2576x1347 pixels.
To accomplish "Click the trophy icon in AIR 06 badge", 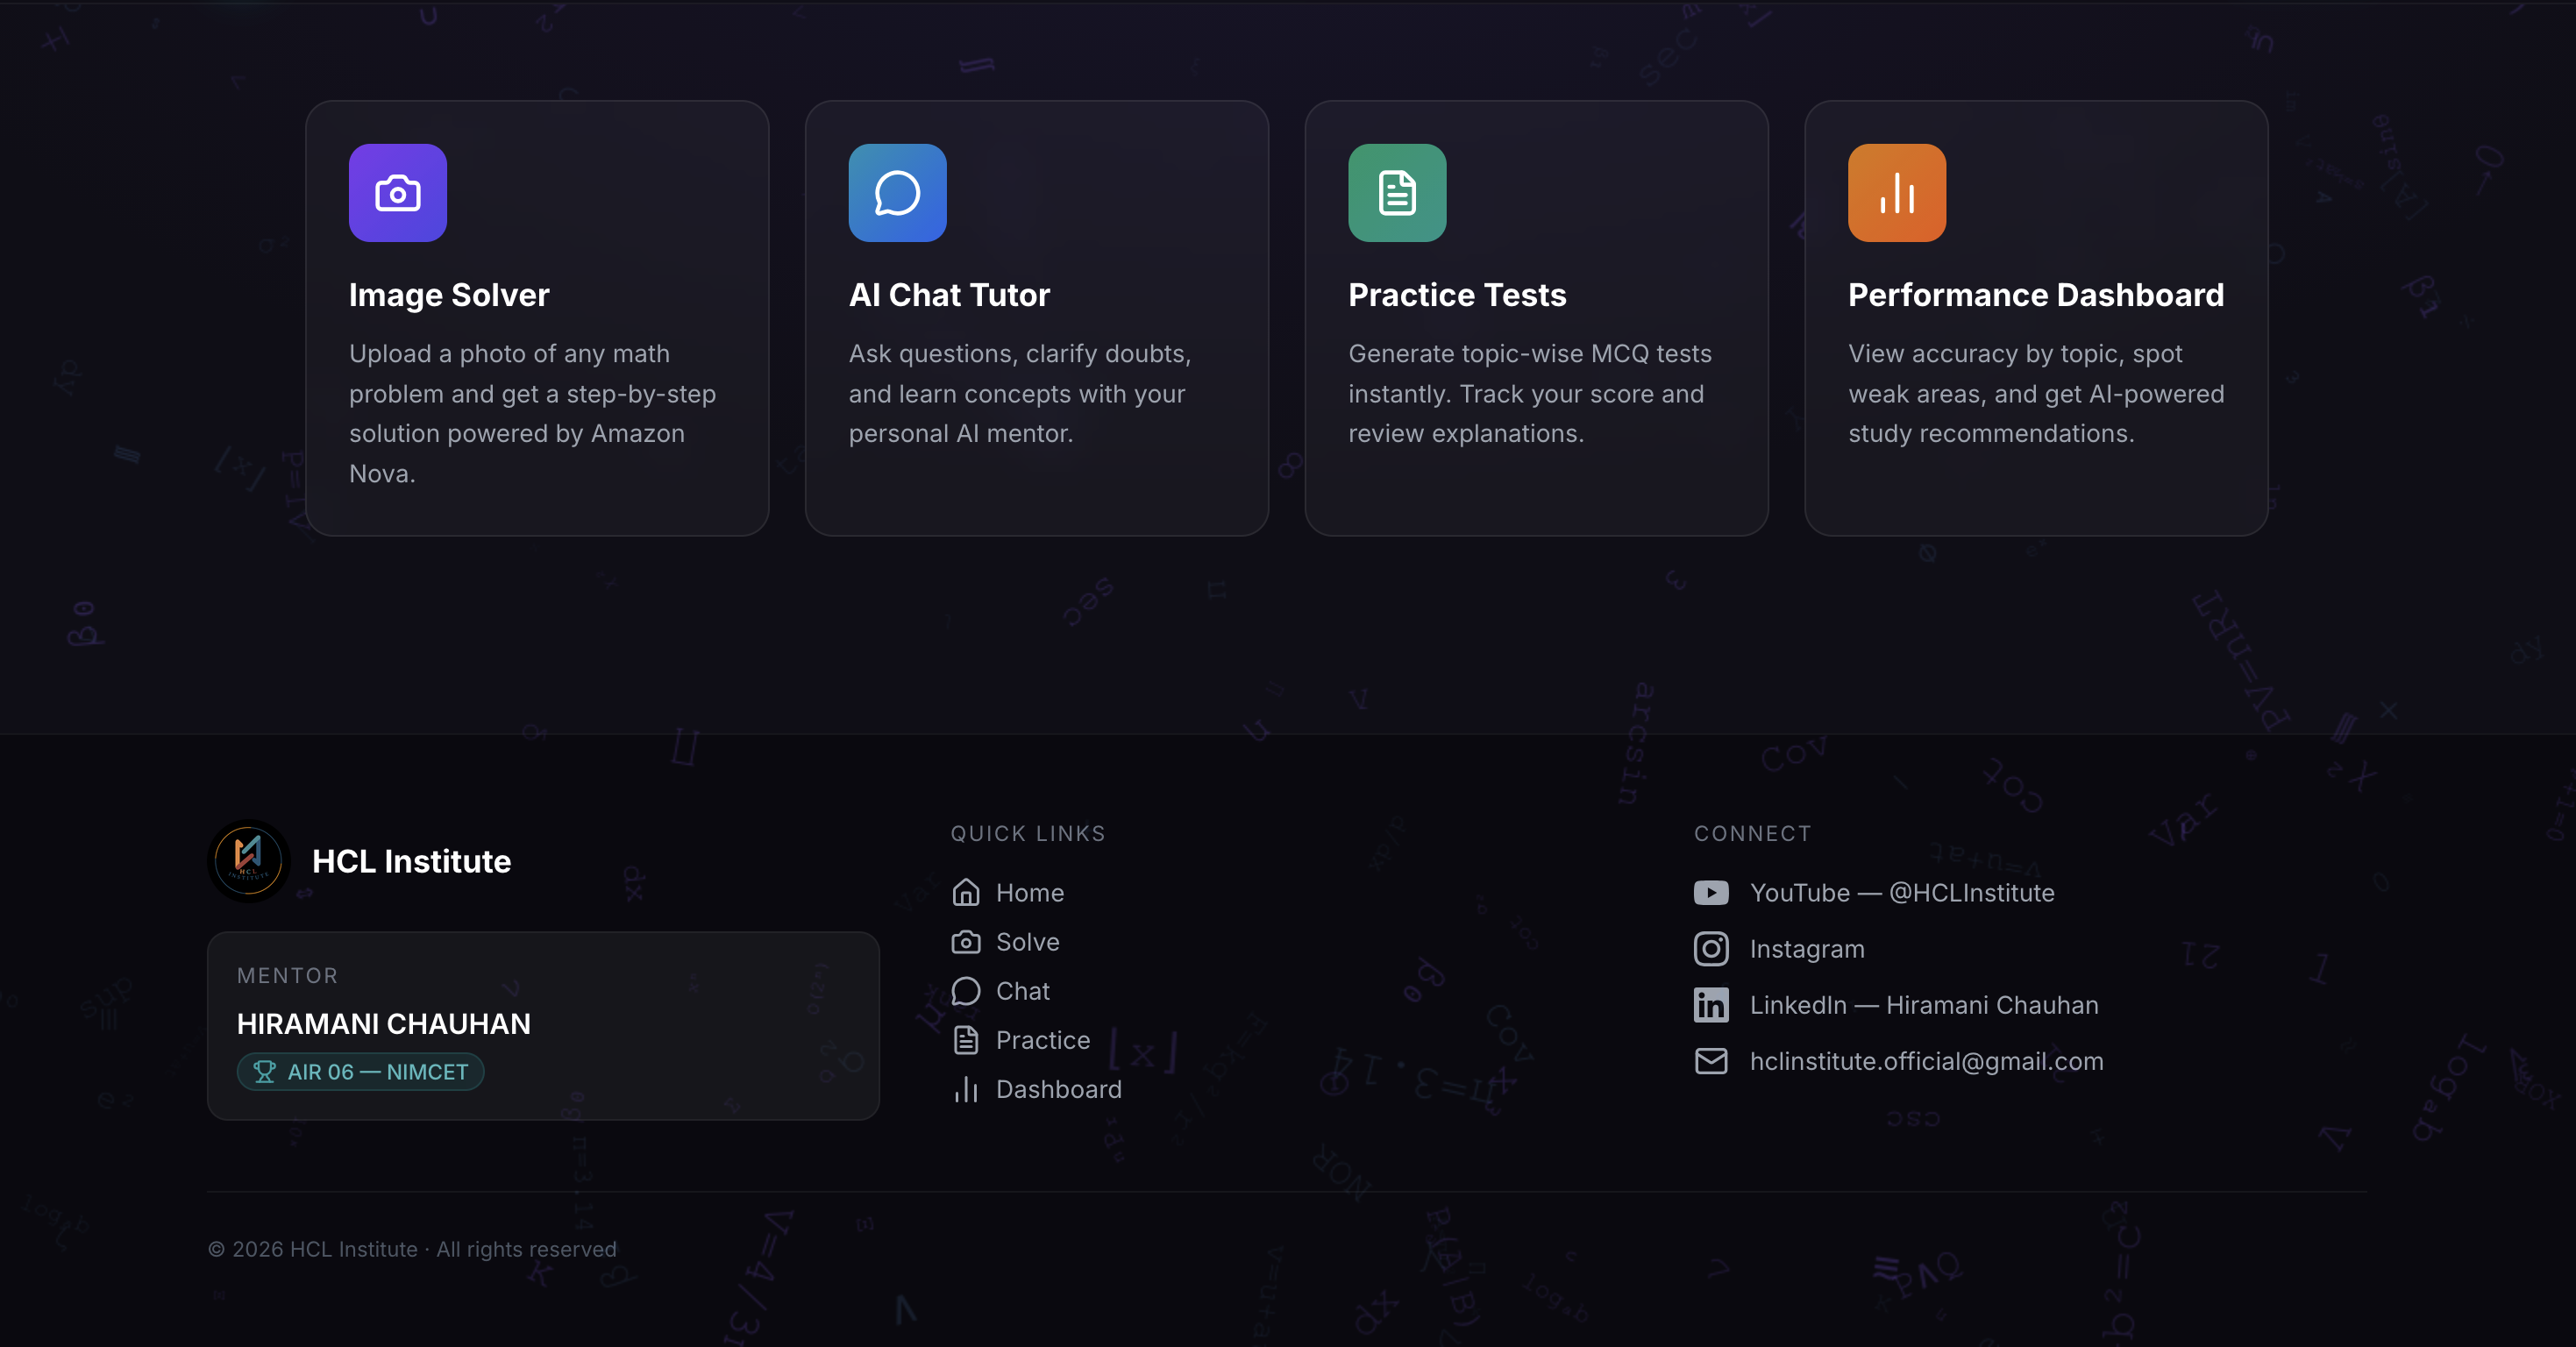I will (264, 1071).
